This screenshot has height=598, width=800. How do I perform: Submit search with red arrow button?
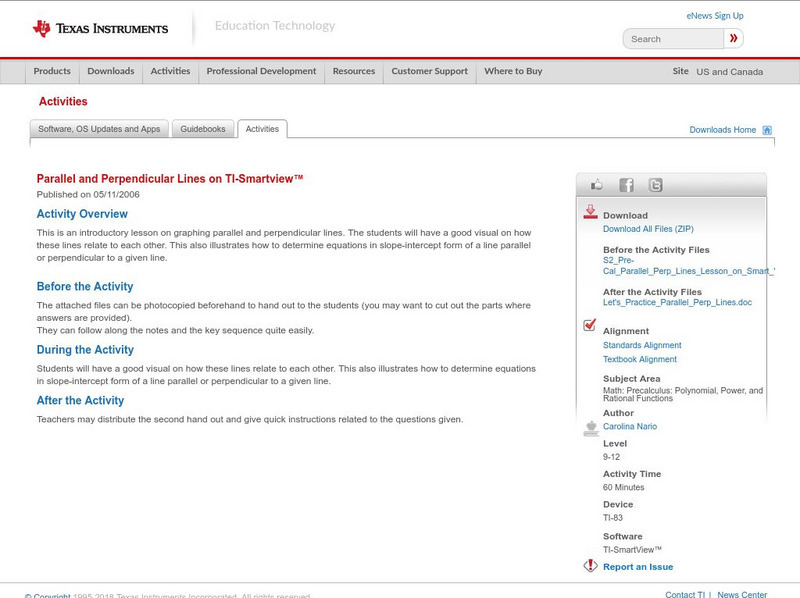[x=733, y=38]
